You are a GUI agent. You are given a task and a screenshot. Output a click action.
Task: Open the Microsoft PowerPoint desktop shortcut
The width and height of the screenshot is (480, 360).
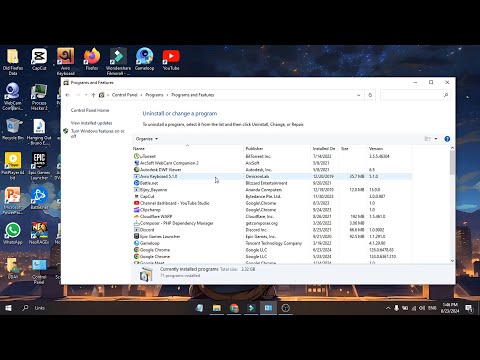point(13,201)
